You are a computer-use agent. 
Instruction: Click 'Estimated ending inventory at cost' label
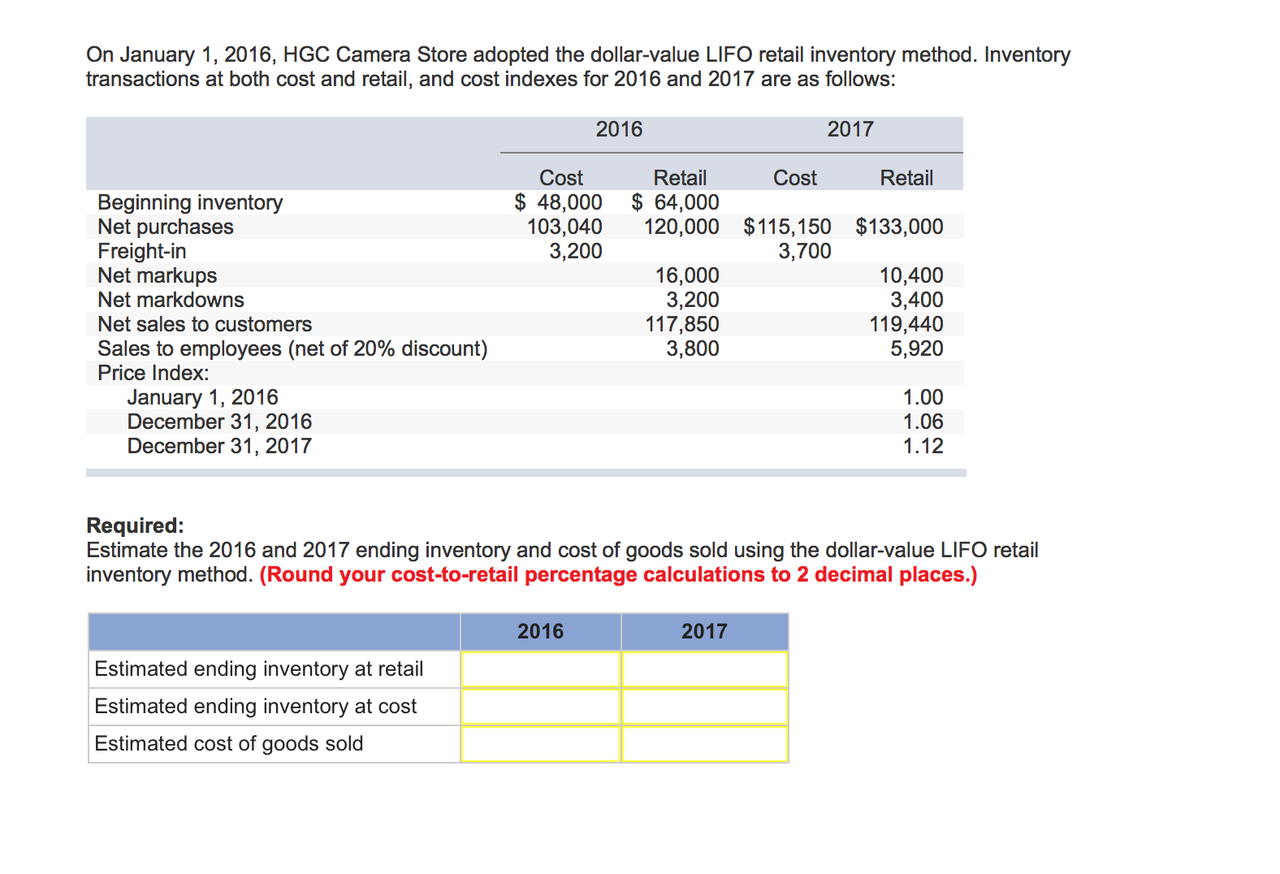click(255, 706)
